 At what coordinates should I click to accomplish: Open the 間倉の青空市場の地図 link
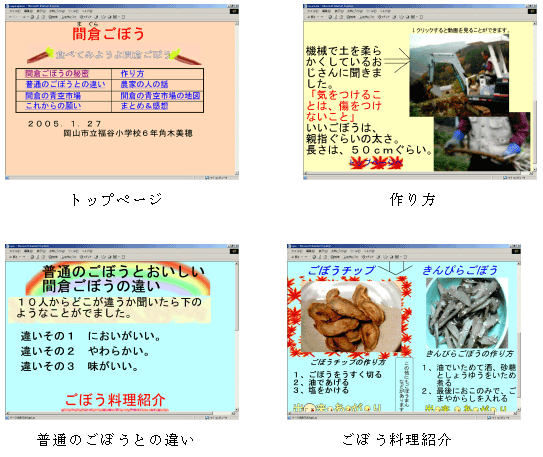coord(160,96)
